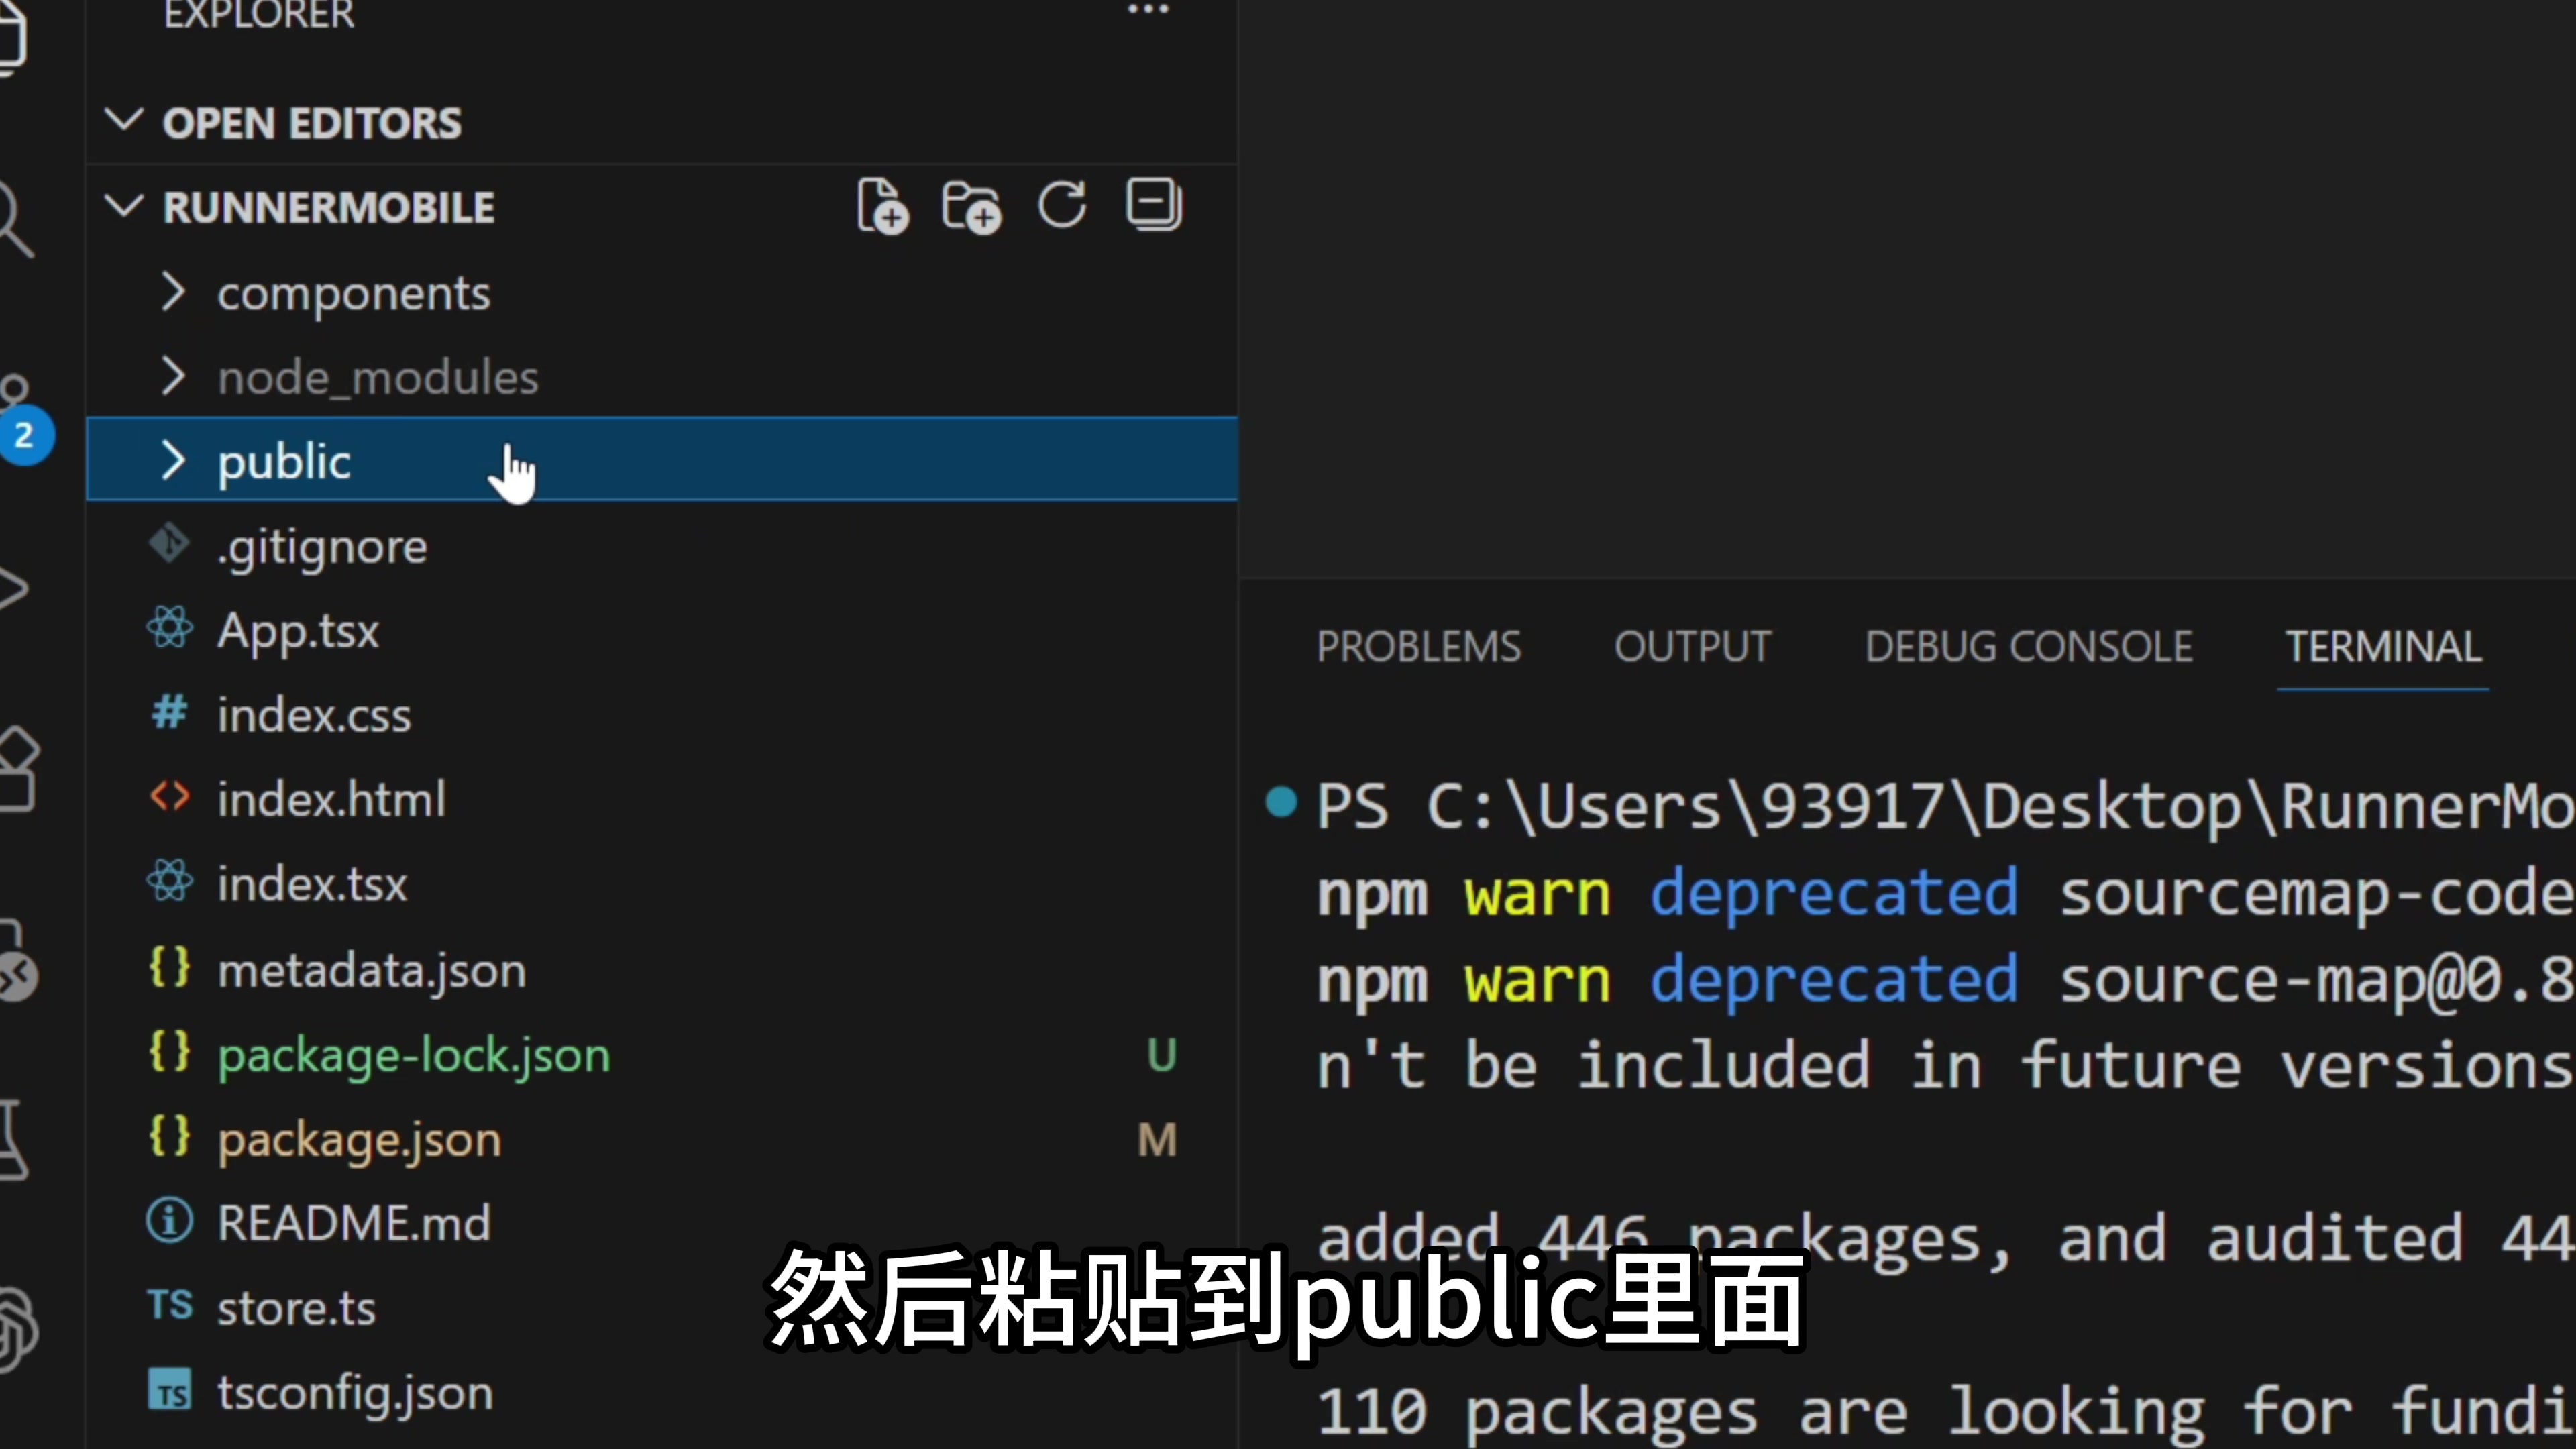Expand the components folder

tap(353, 293)
